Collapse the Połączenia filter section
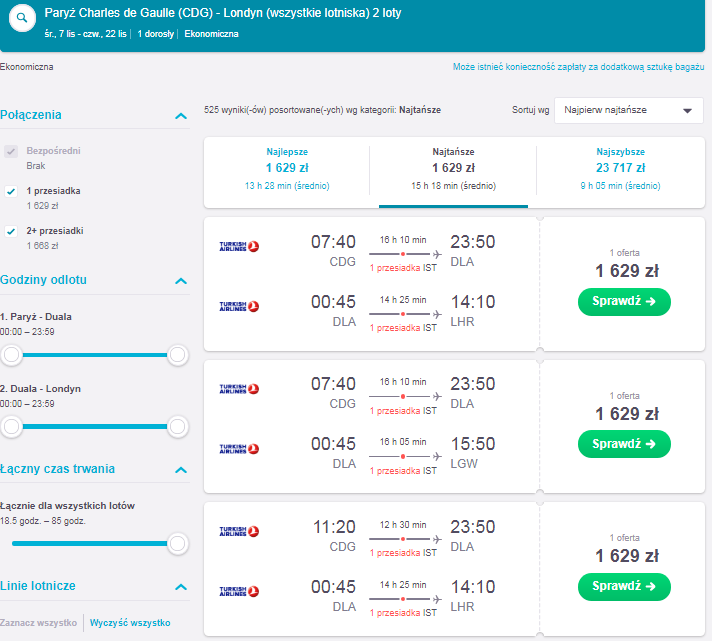Screen dimensions: 712x641 tap(181, 116)
